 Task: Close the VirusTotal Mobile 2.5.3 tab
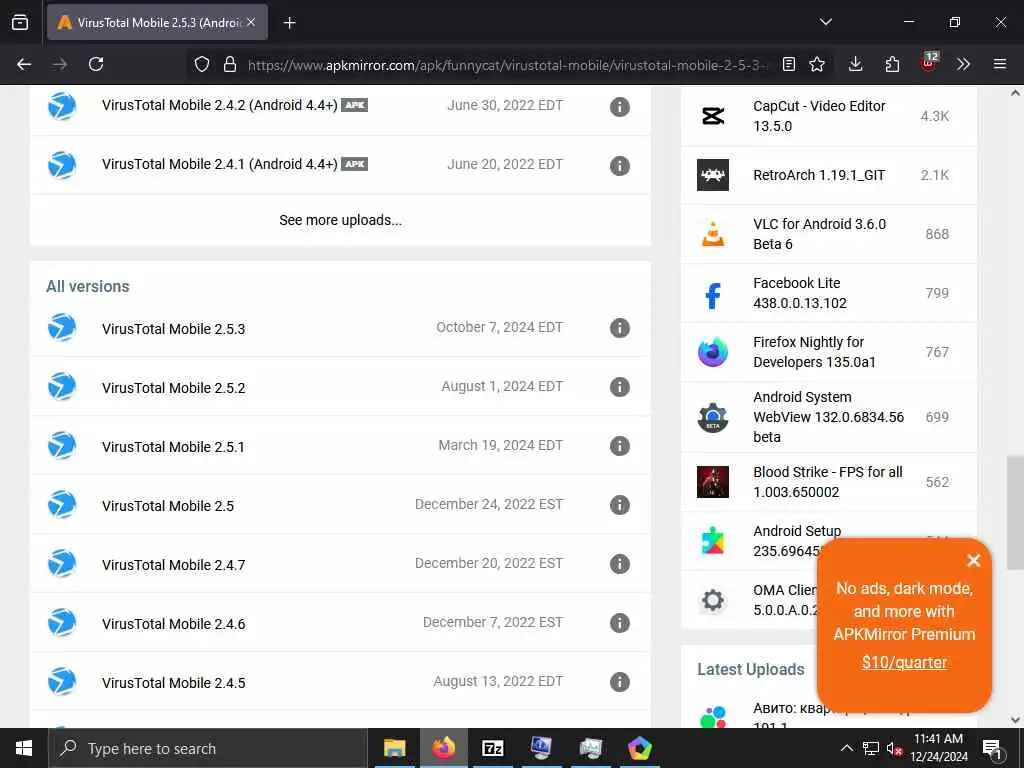251,22
